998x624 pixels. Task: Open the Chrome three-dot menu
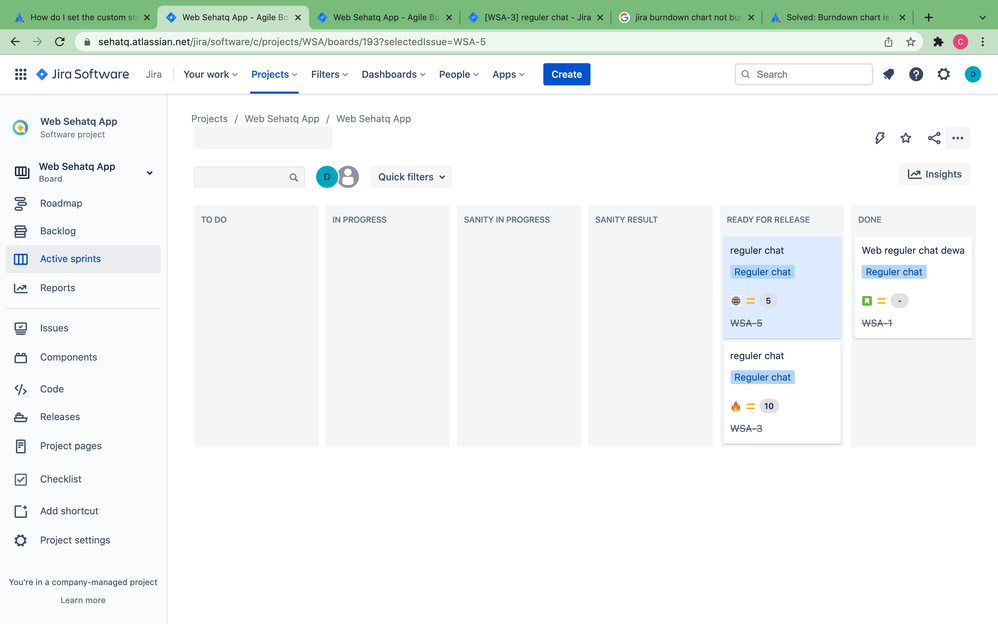[983, 42]
